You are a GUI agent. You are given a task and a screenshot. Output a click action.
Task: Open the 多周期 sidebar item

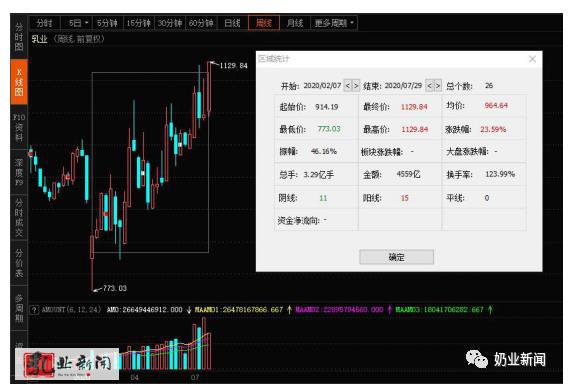click(19, 308)
